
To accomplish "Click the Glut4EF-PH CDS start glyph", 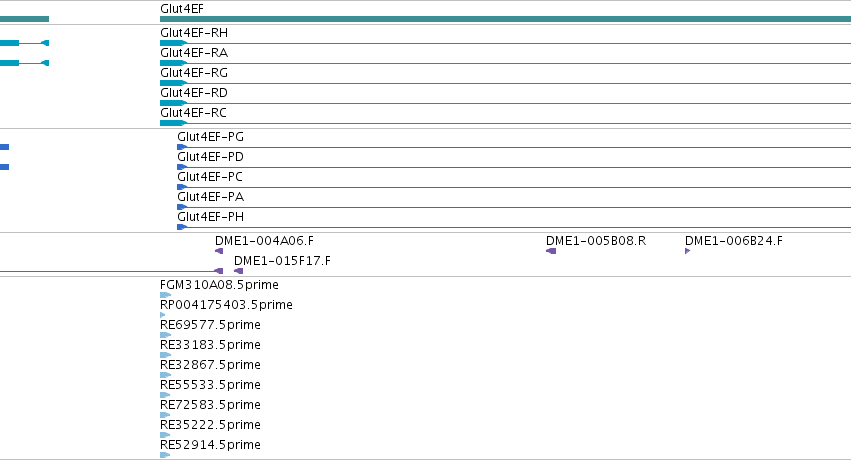I will [x=182, y=227].
